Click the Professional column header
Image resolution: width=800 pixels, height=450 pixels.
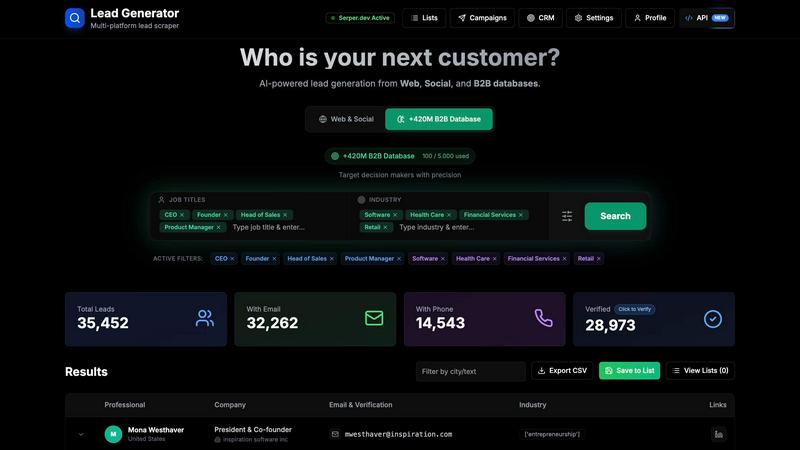tap(124, 405)
